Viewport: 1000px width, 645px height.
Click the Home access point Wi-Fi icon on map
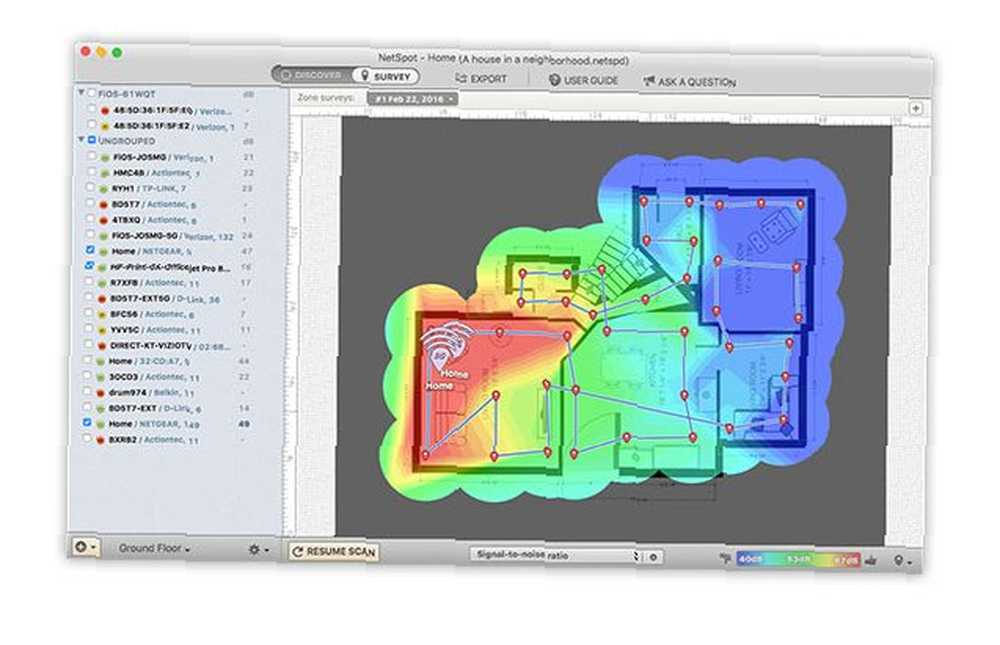pyautogui.click(x=445, y=345)
